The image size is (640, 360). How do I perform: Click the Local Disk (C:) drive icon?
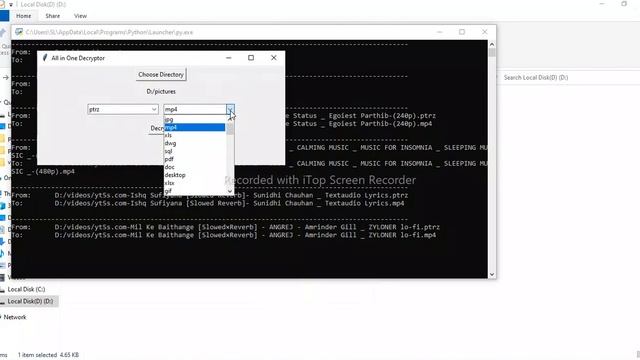point(2,289)
